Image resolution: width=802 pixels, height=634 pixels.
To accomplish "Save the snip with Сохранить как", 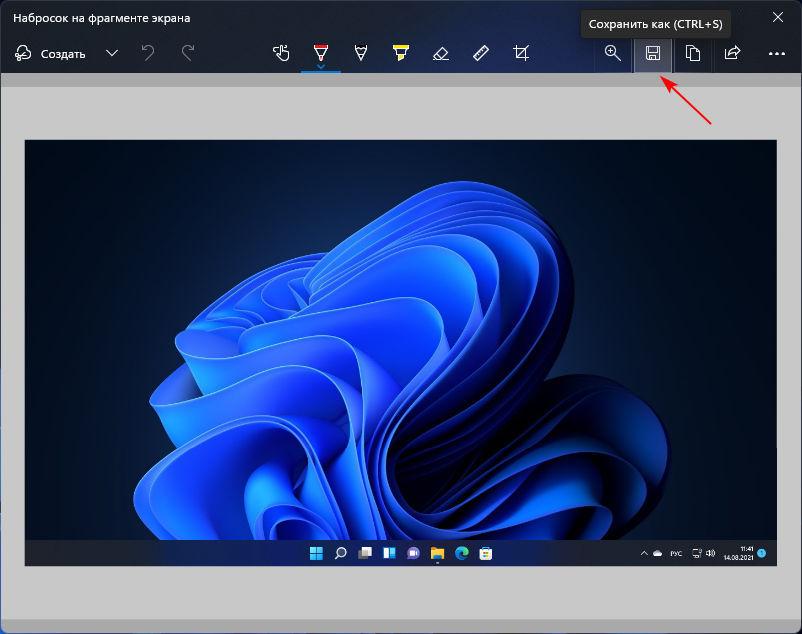I will tap(653, 53).
